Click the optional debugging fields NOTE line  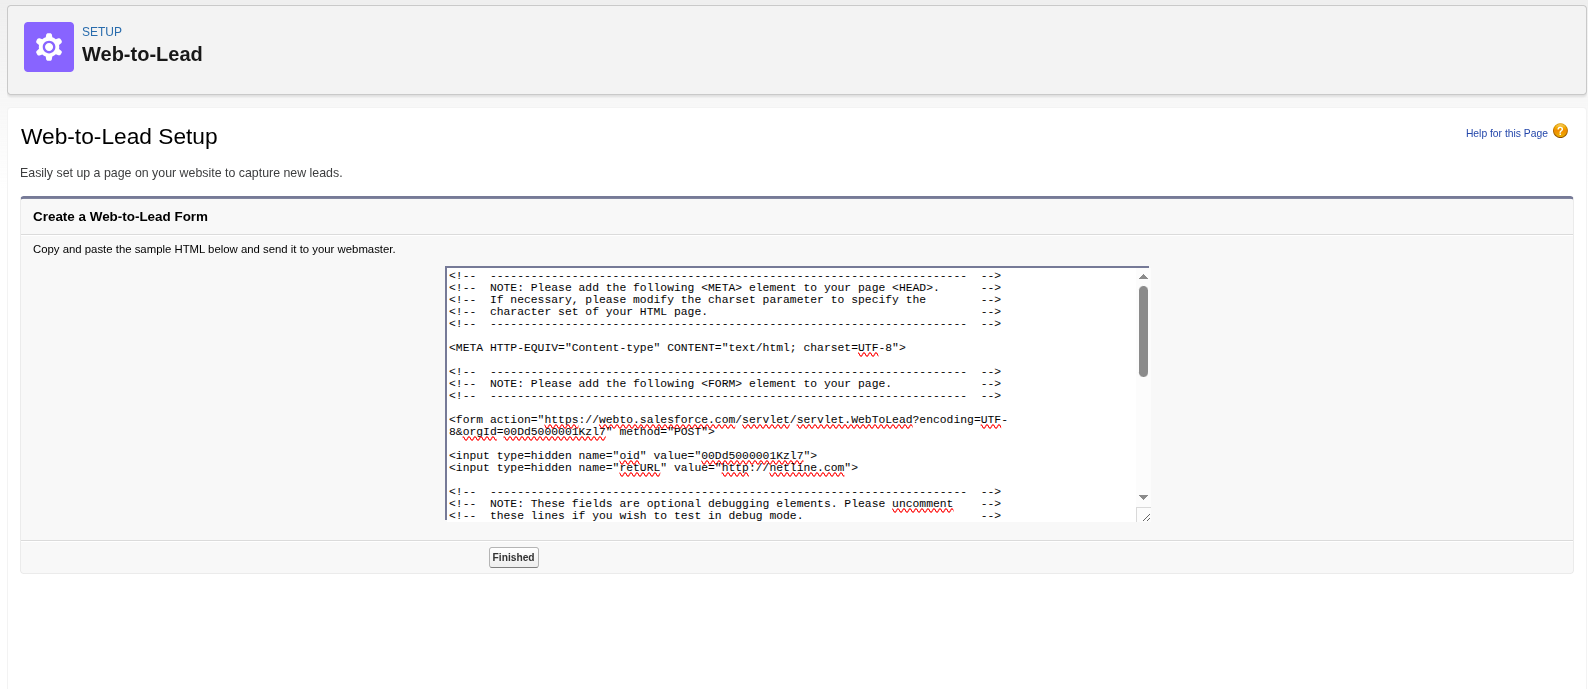coord(720,504)
